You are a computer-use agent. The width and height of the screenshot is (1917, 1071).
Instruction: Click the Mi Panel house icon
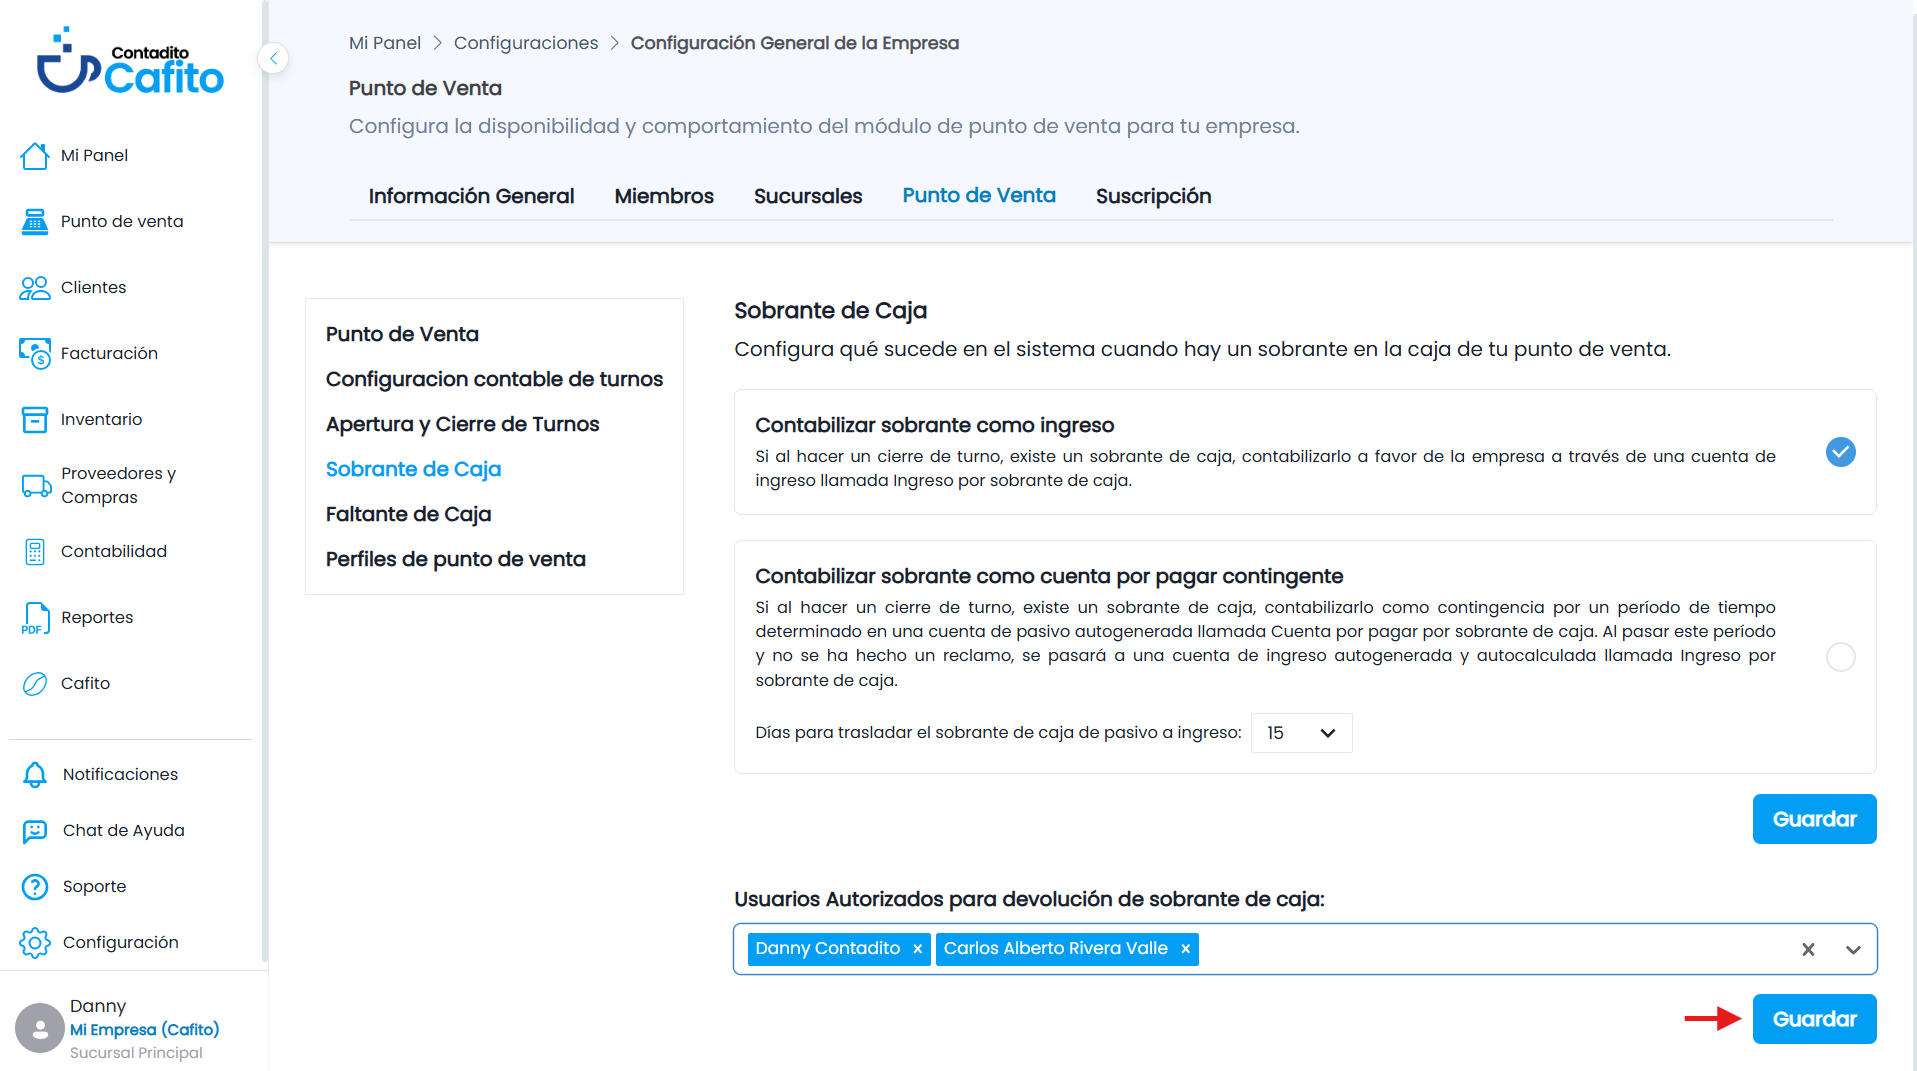point(35,156)
